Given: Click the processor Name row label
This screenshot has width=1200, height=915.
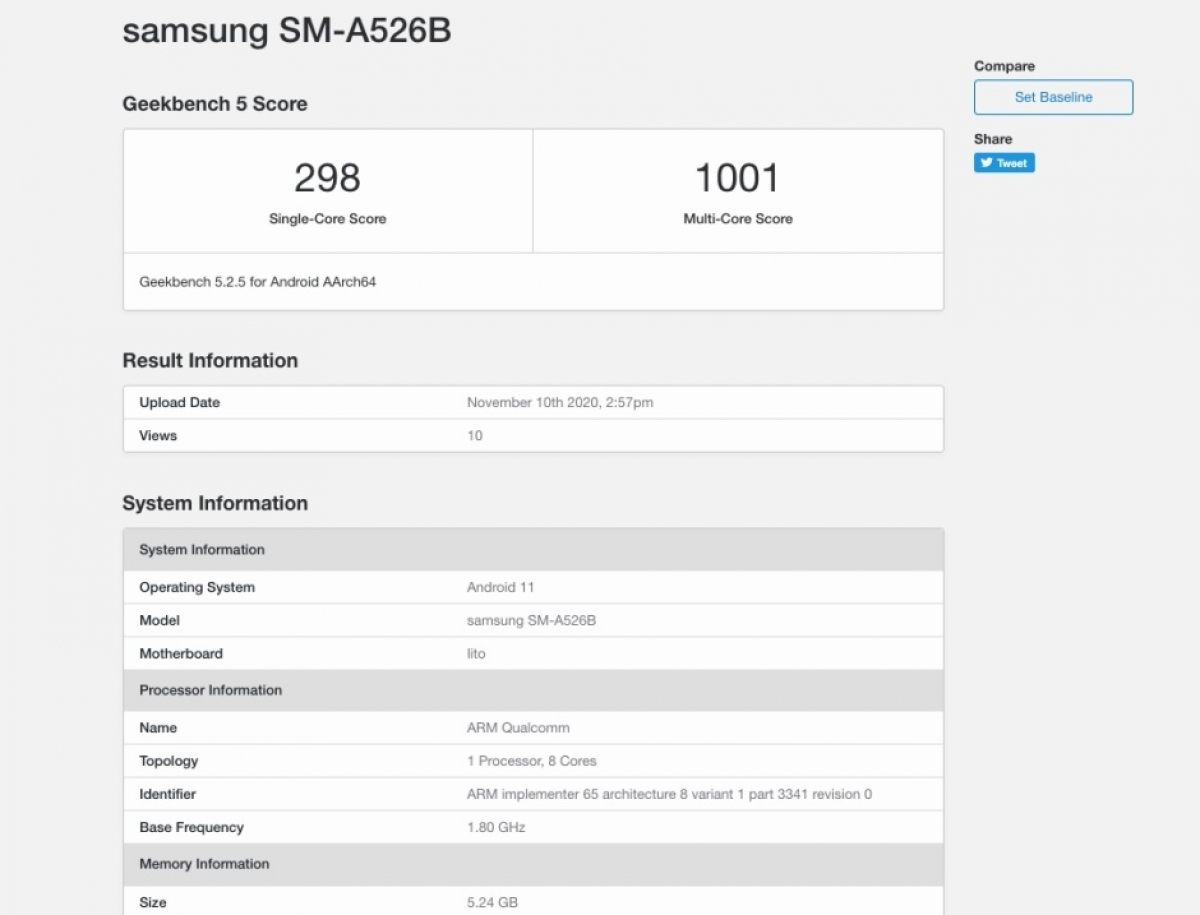Looking at the screenshot, I should pyautogui.click(x=158, y=728).
